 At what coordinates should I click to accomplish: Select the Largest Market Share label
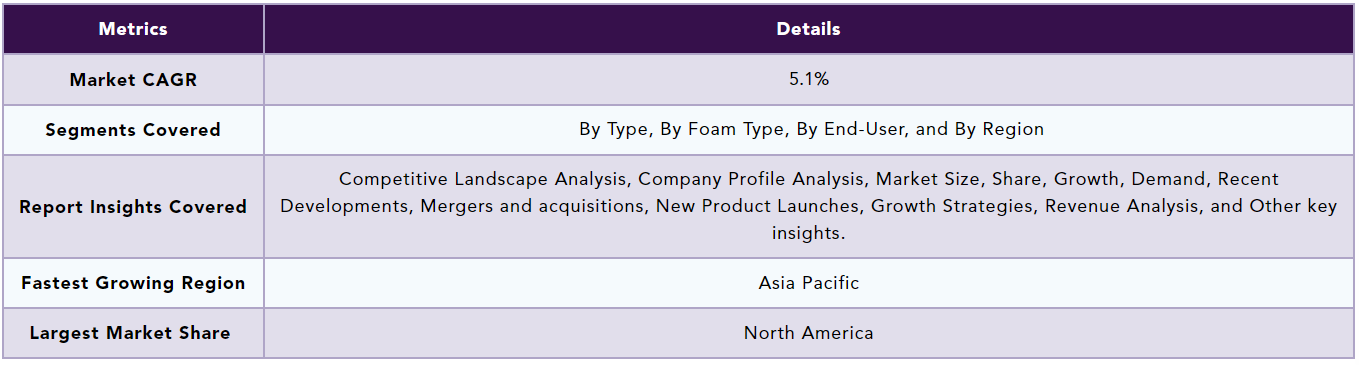pyautogui.click(x=130, y=333)
